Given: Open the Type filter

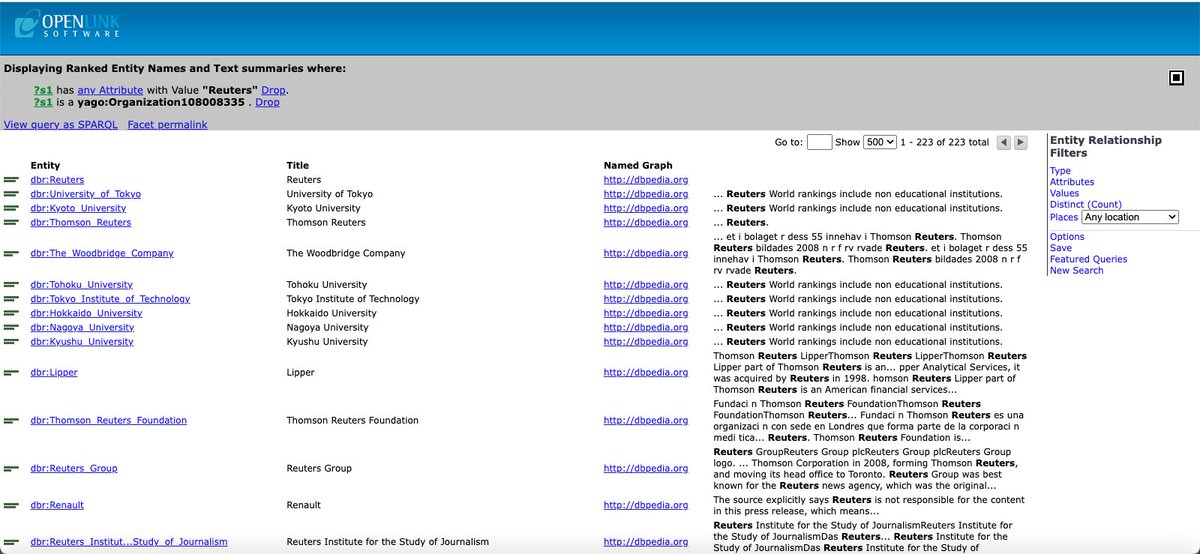Looking at the screenshot, I should [1060, 171].
